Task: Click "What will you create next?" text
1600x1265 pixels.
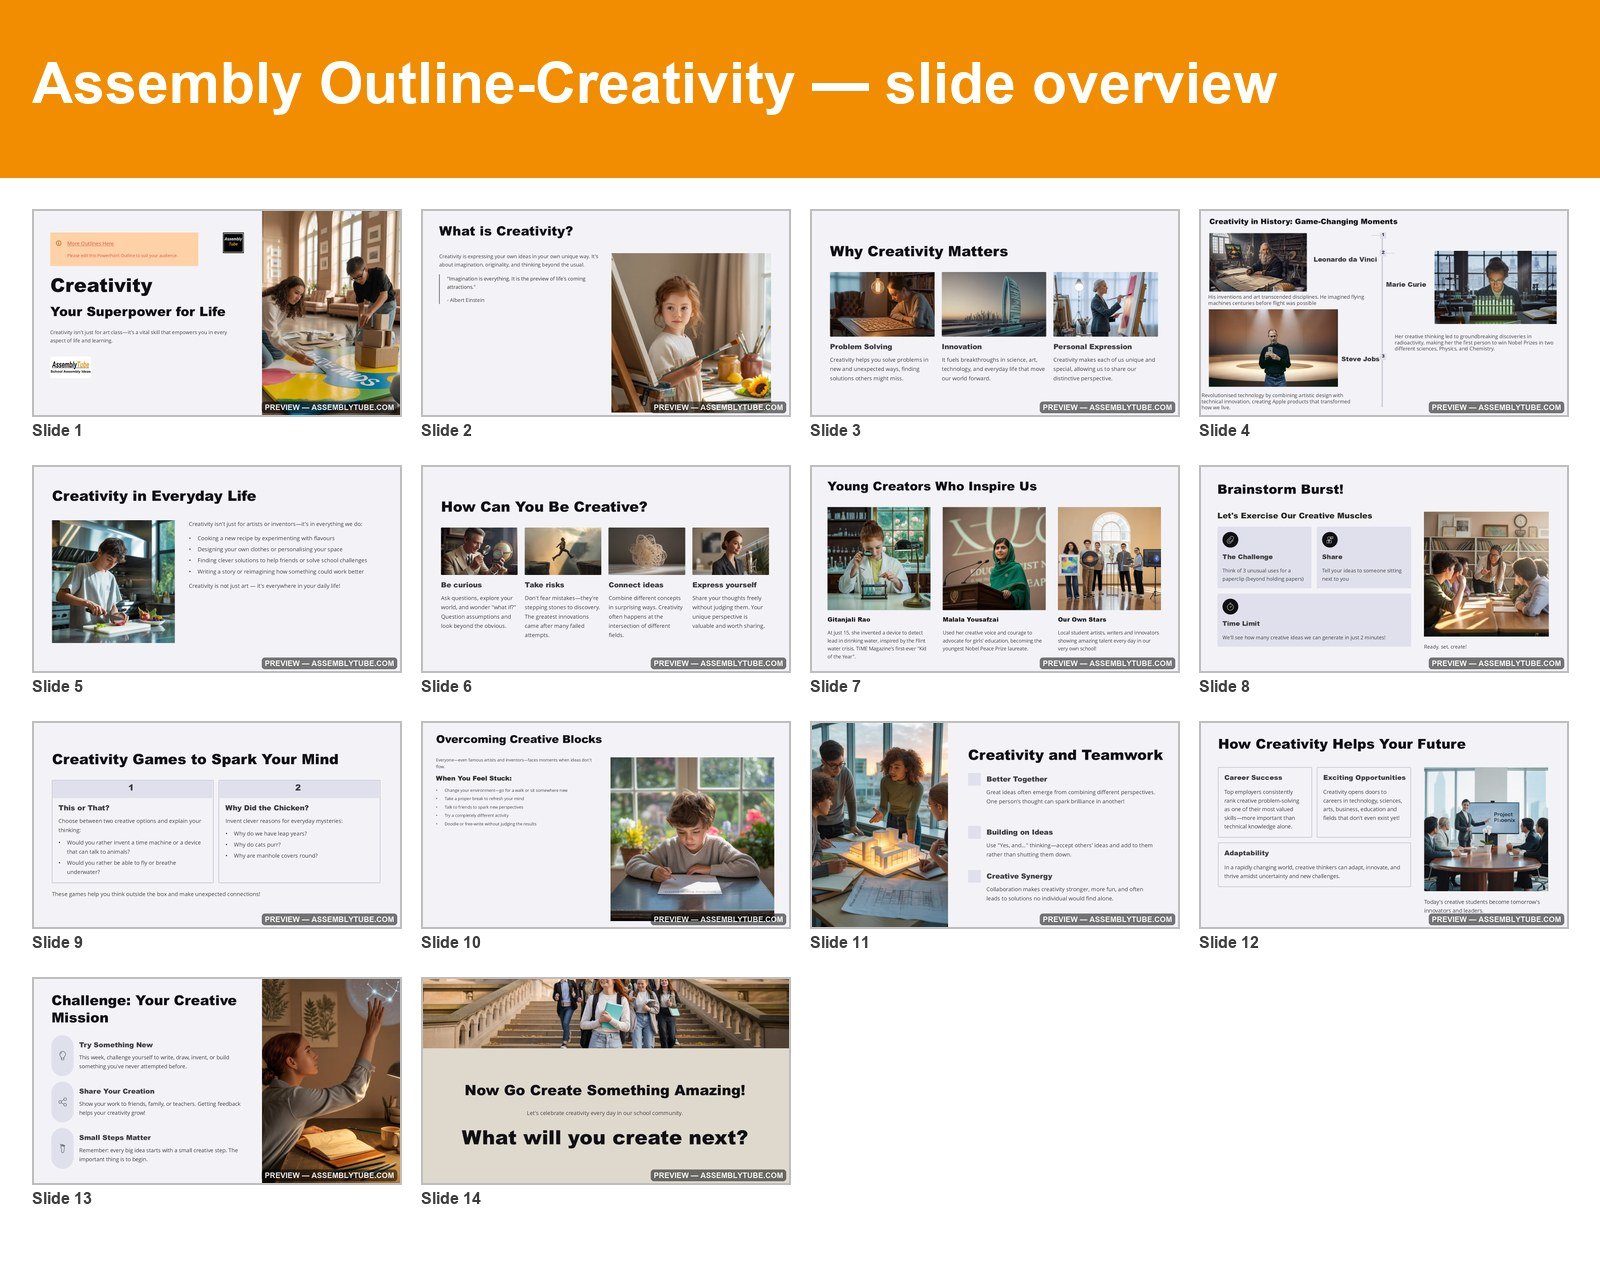Action: pos(605,1138)
